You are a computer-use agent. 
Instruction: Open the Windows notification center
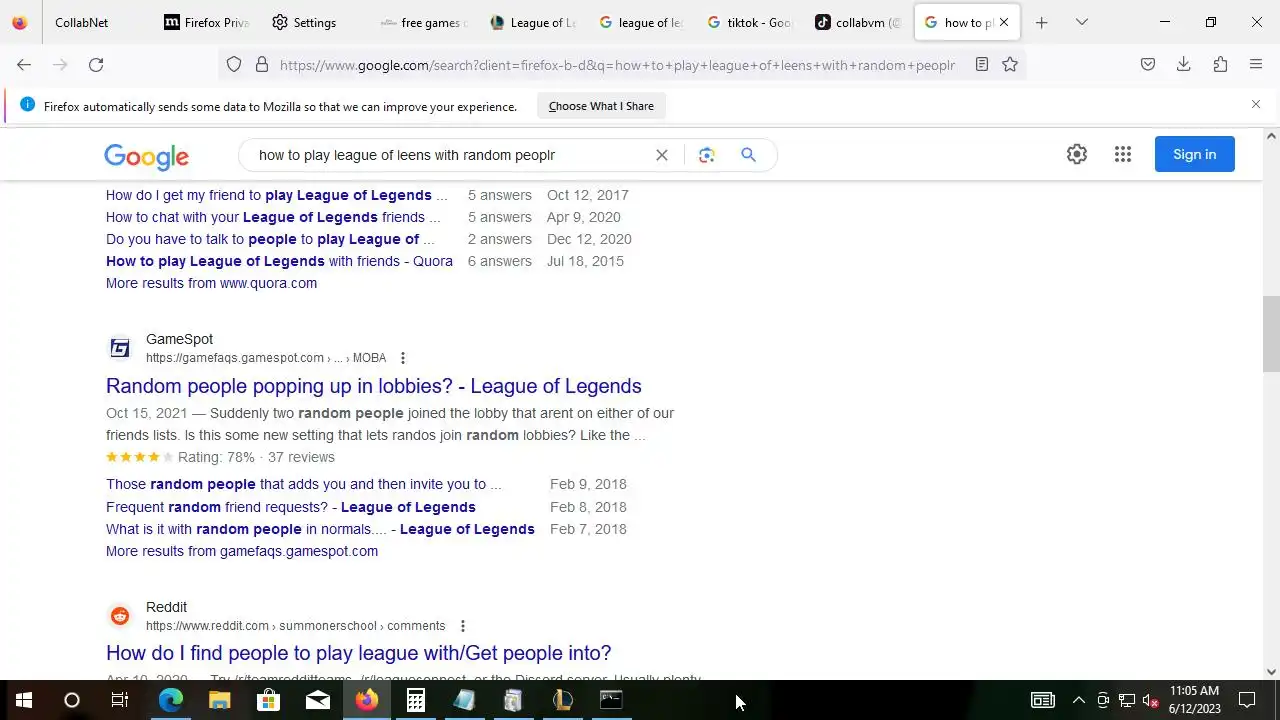[x=1248, y=700]
